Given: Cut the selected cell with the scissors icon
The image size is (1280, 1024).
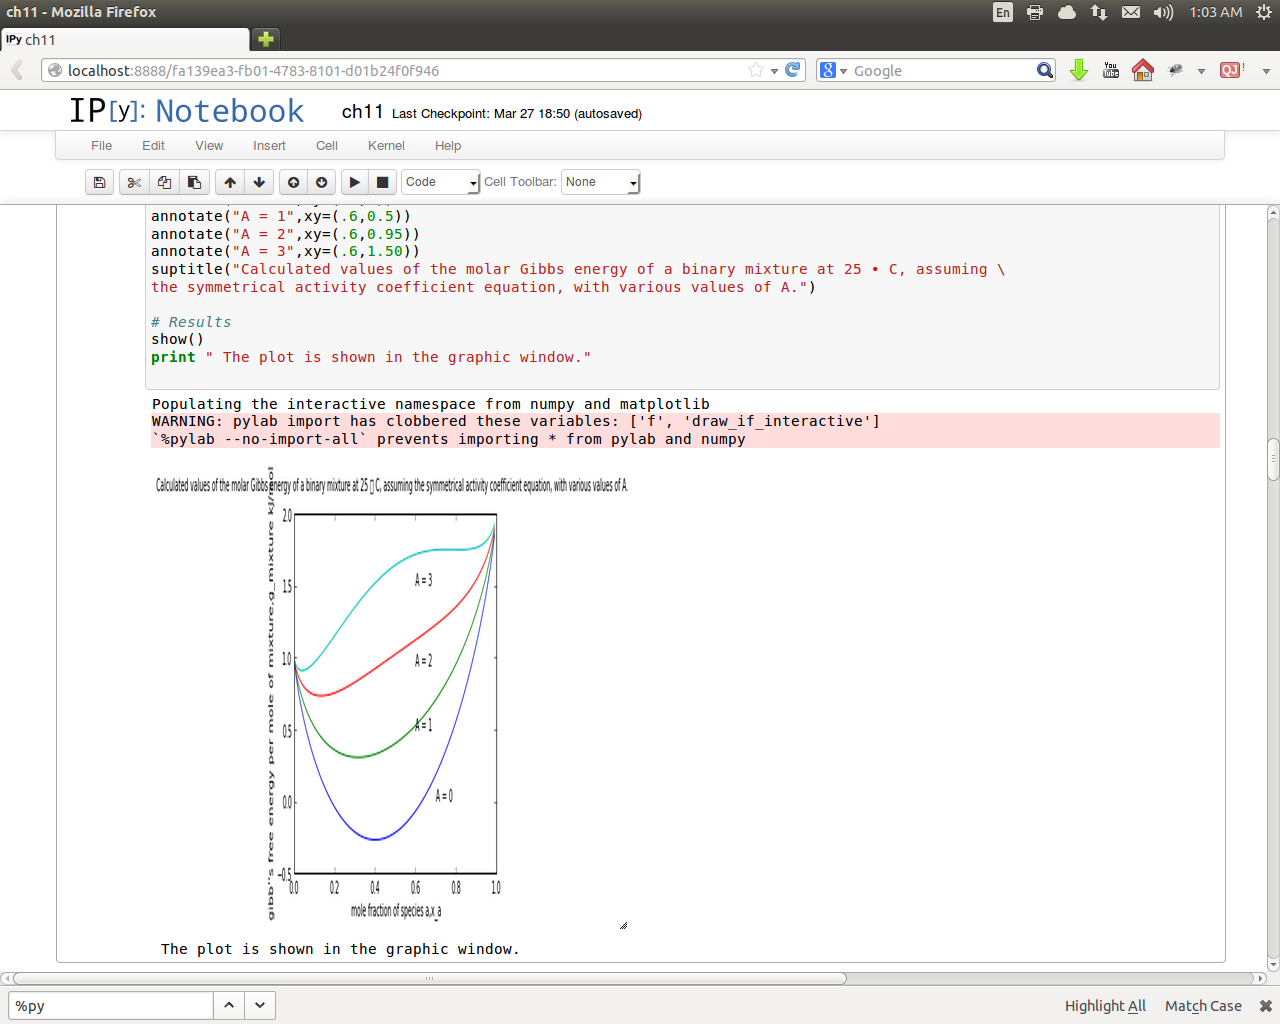Looking at the screenshot, I should pyautogui.click(x=134, y=182).
